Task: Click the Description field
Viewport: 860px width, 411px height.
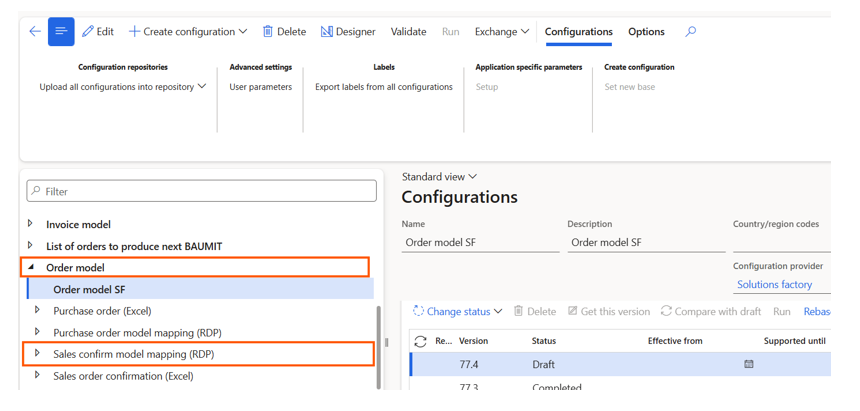Action: click(x=646, y=242)
